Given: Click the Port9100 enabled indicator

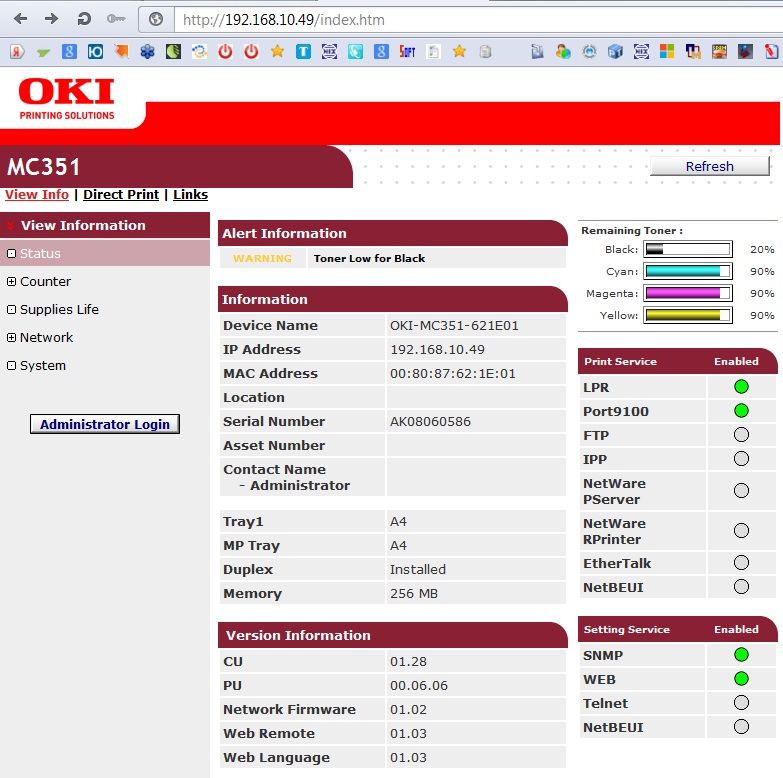Looking at the screenshot, I should (x=741, y=410).
